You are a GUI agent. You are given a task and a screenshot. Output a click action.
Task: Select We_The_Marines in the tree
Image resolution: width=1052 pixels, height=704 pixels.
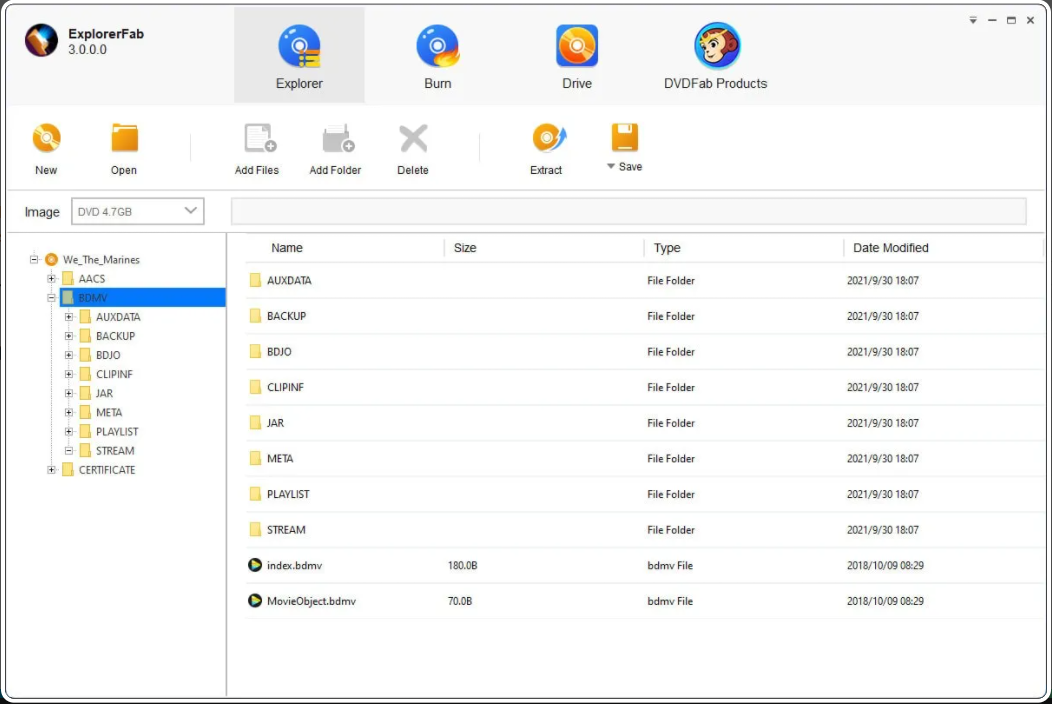point(101,260)
